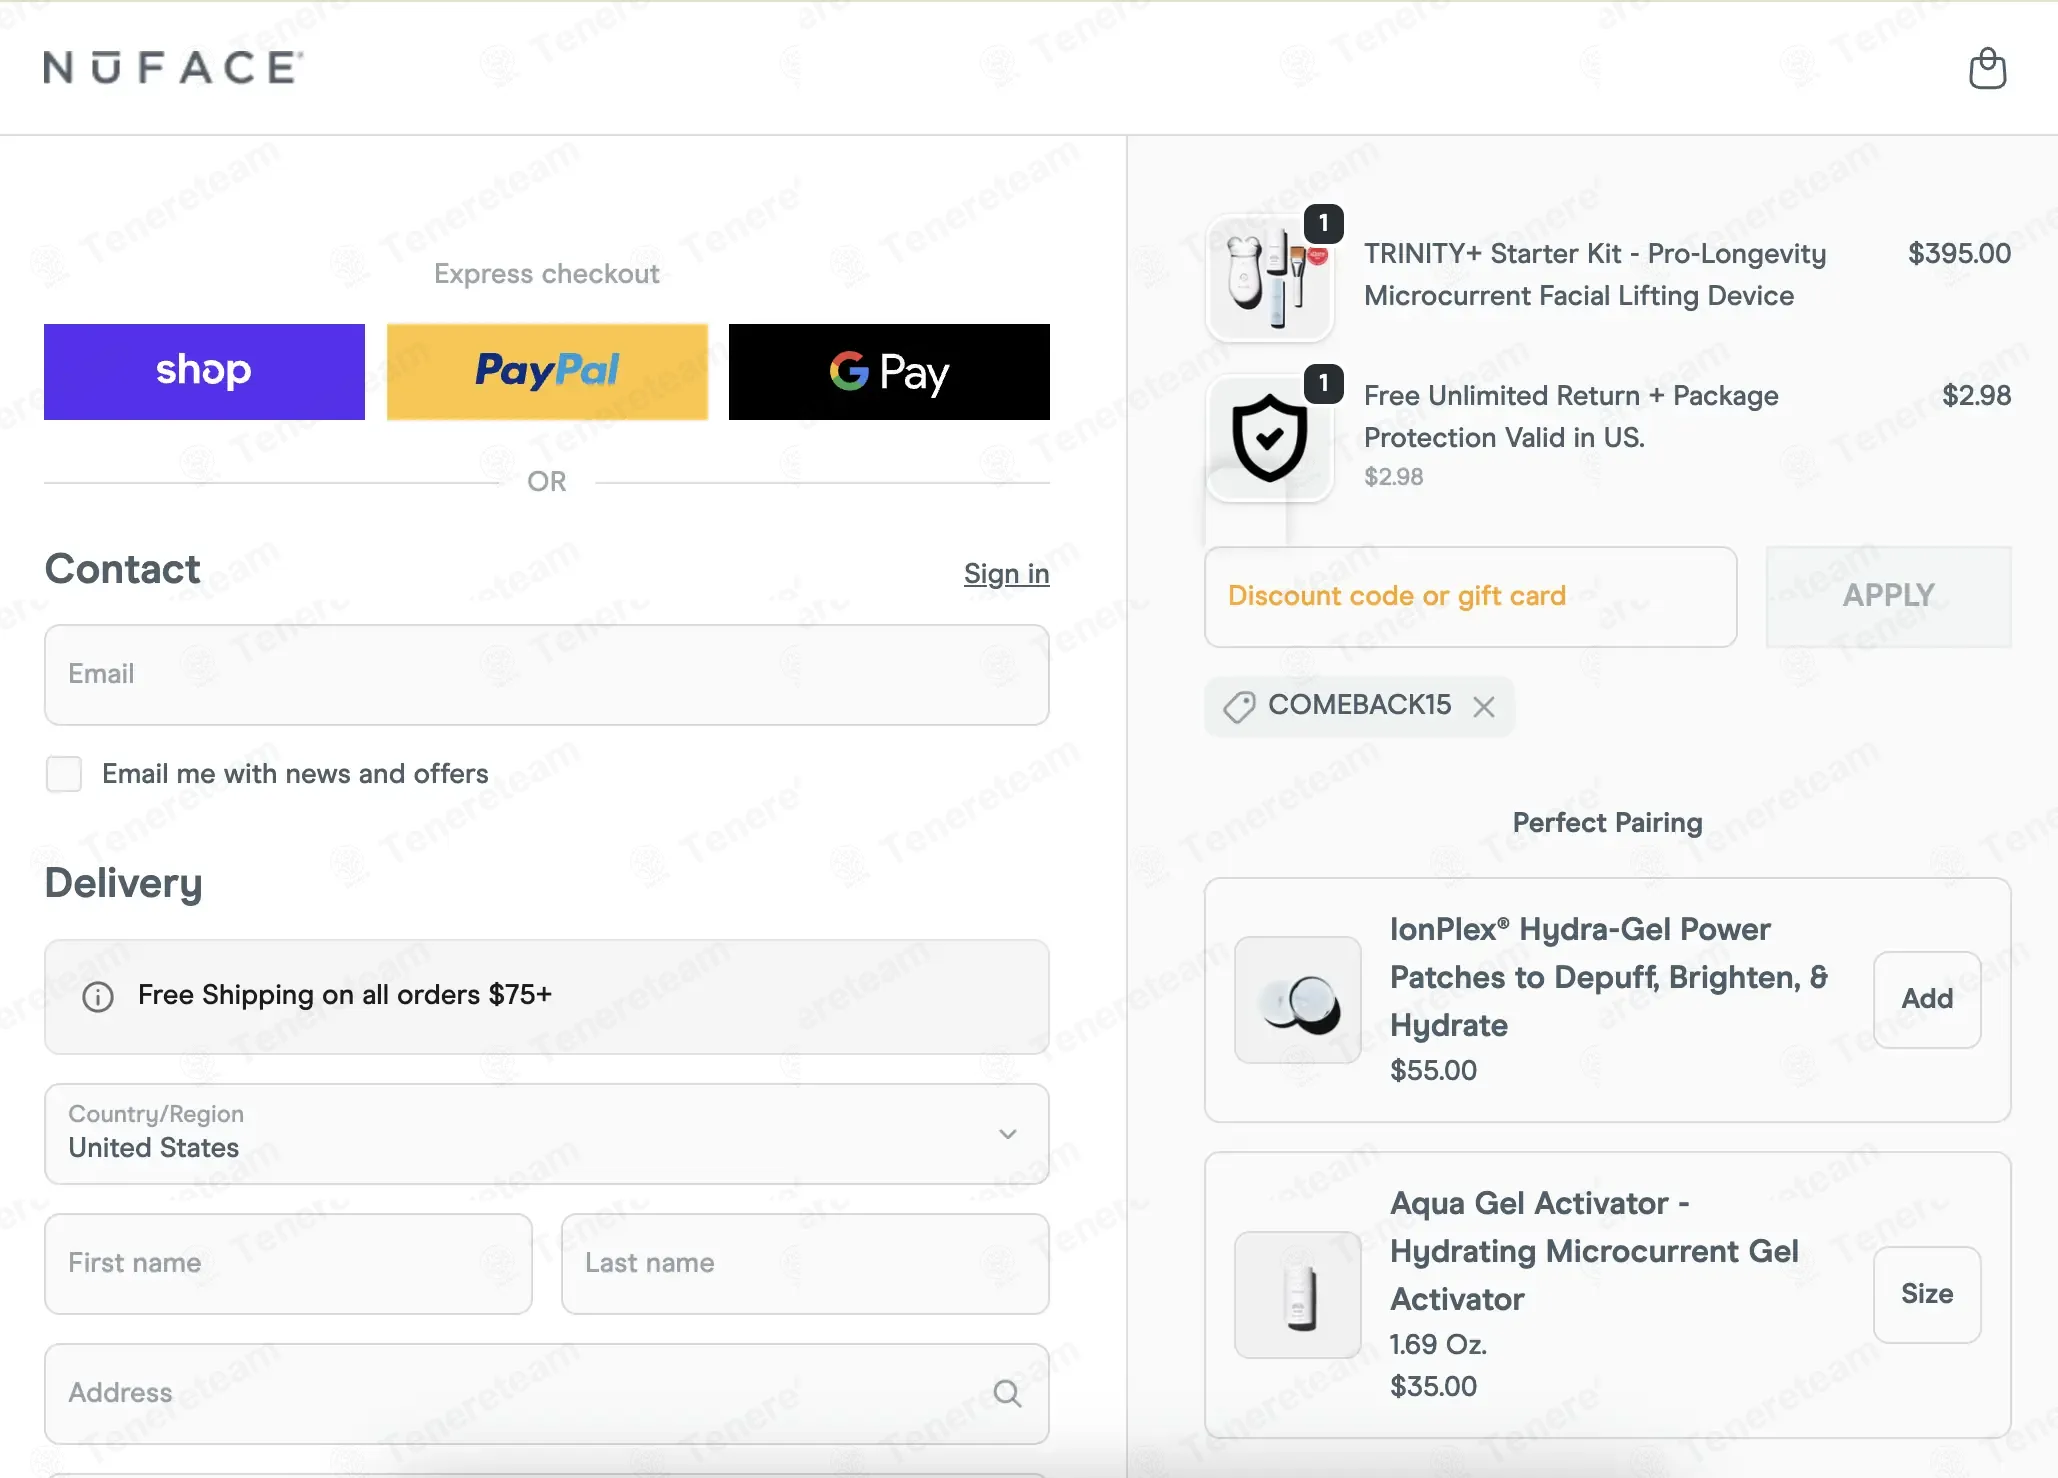Open the package protection shield thumbnail
The image size is (2058, 1478).
tap(1270, 438)
